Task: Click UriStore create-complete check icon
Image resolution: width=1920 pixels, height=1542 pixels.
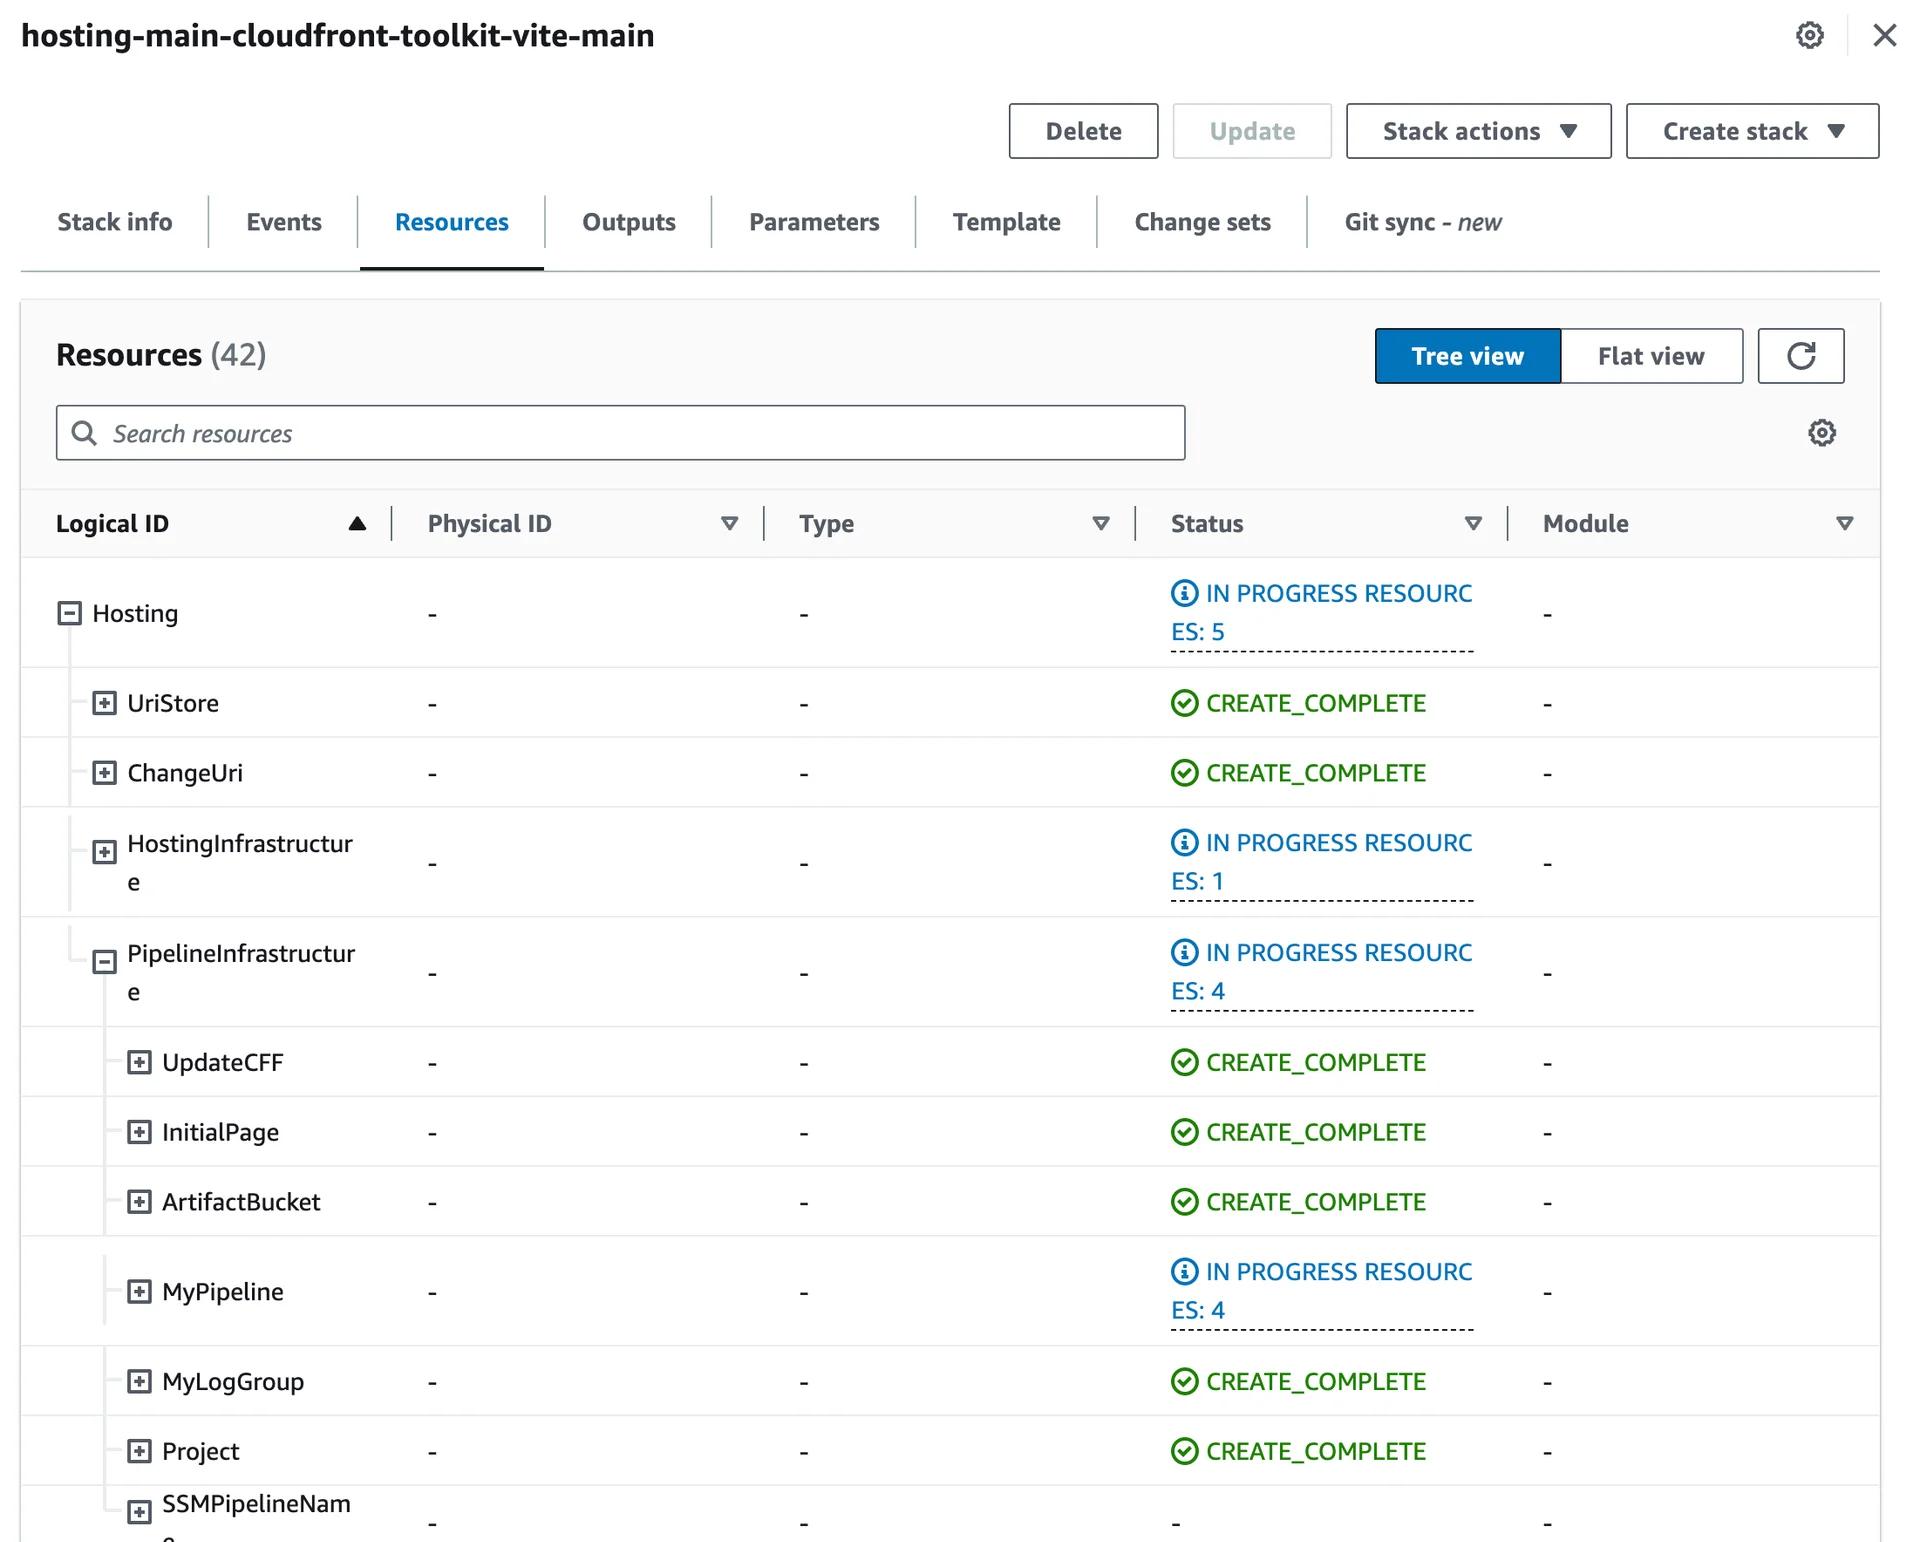Action: 1184,703
